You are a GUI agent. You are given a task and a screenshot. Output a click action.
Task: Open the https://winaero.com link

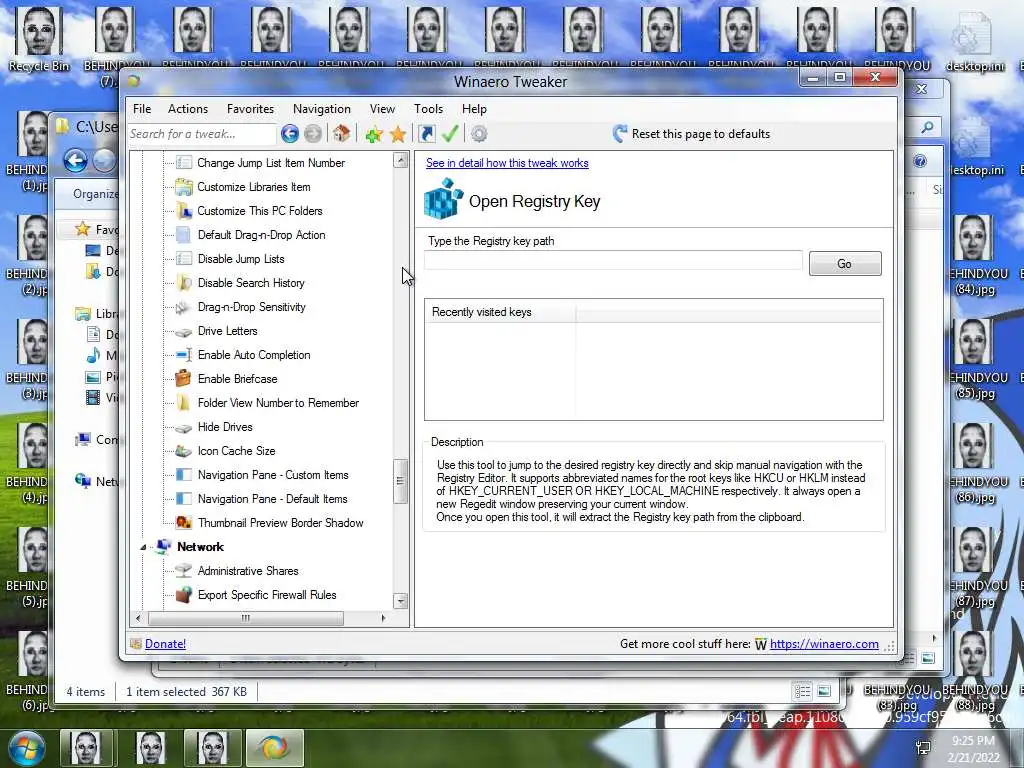[x=824, y=644]
